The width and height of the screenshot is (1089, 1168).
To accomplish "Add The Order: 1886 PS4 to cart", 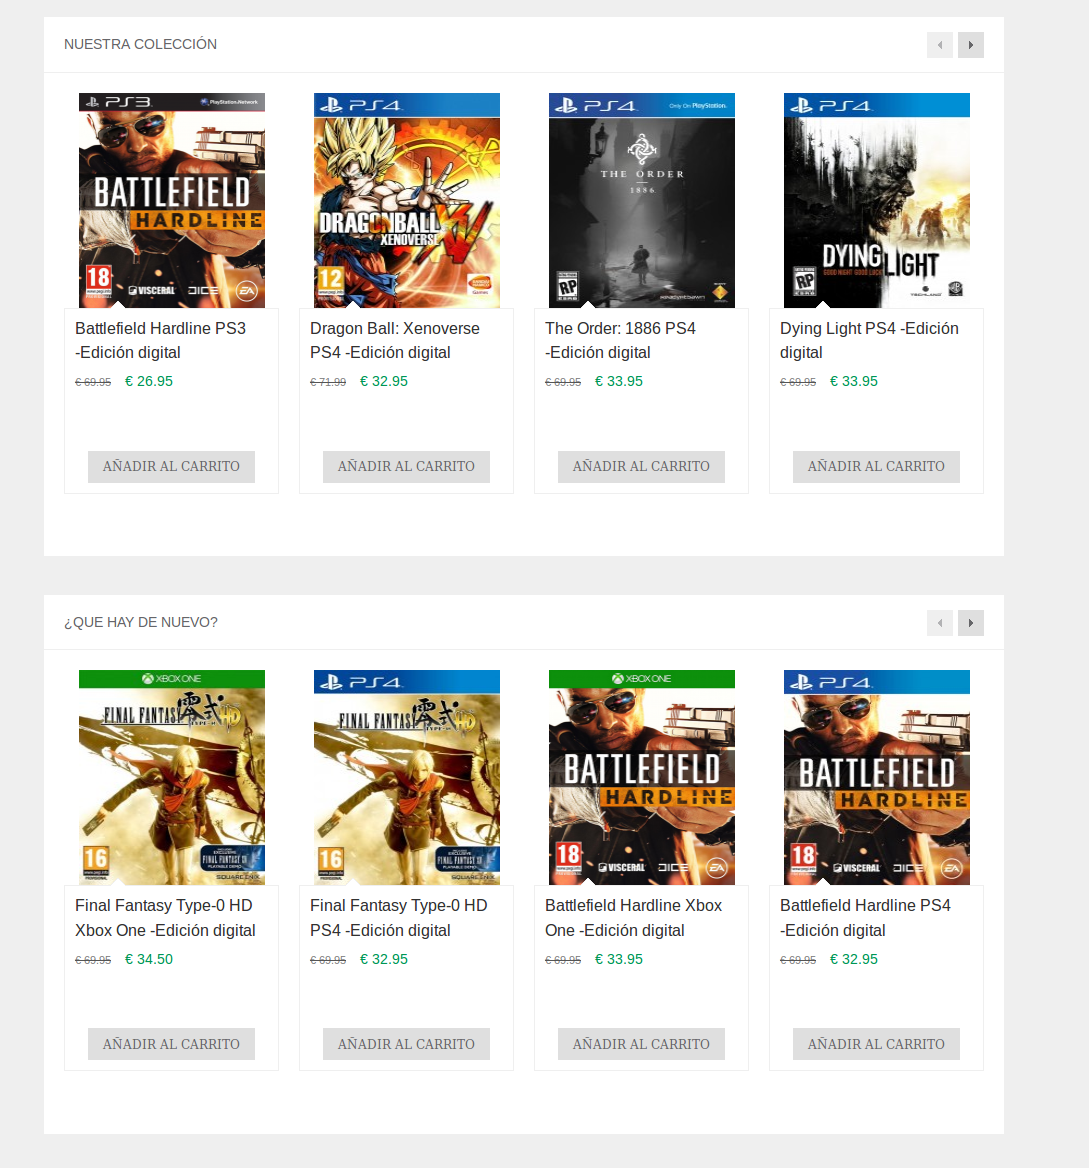I will [x=641, y=466].
